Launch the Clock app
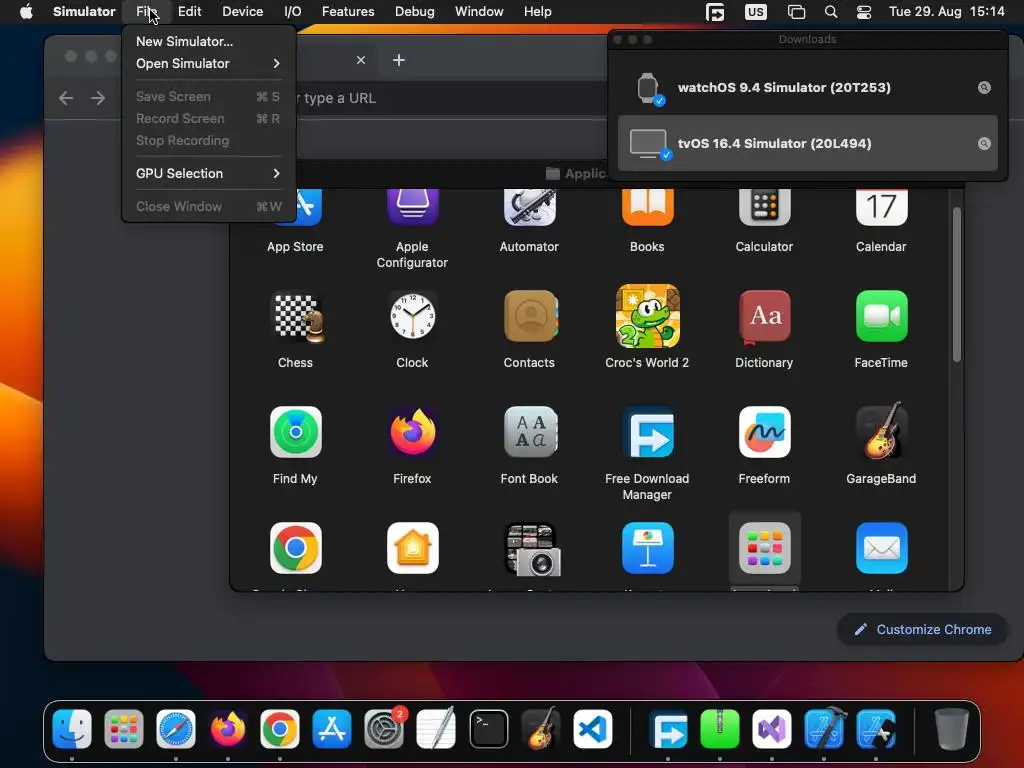The width and height of the screenshot is (1024, 768). [x=412, y=317]
